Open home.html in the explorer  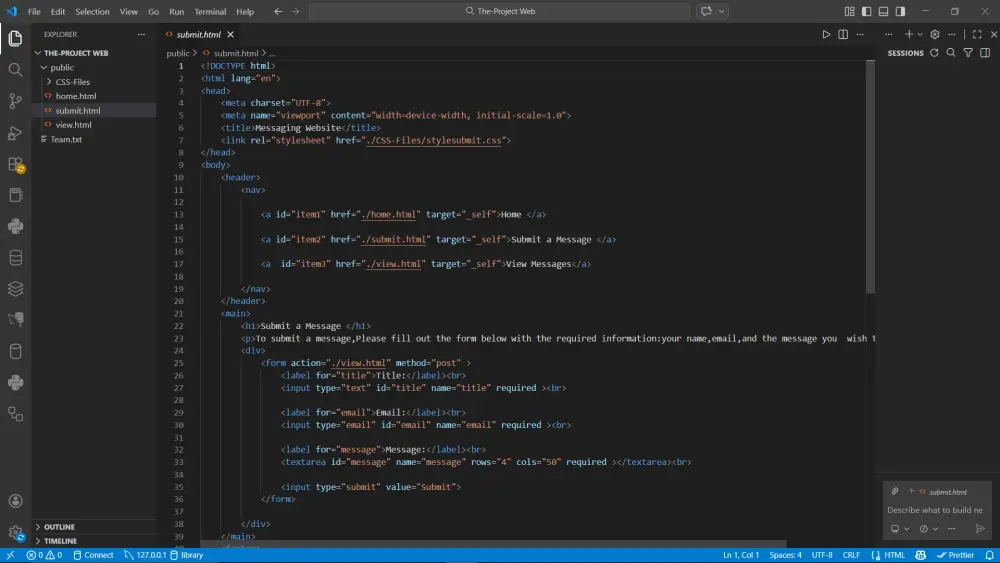76,96
